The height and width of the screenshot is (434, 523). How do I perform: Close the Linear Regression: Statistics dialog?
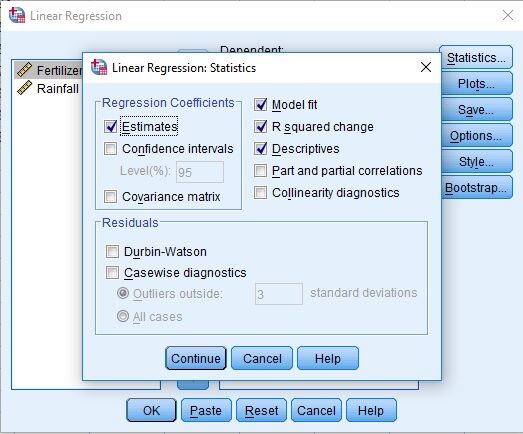426,67
